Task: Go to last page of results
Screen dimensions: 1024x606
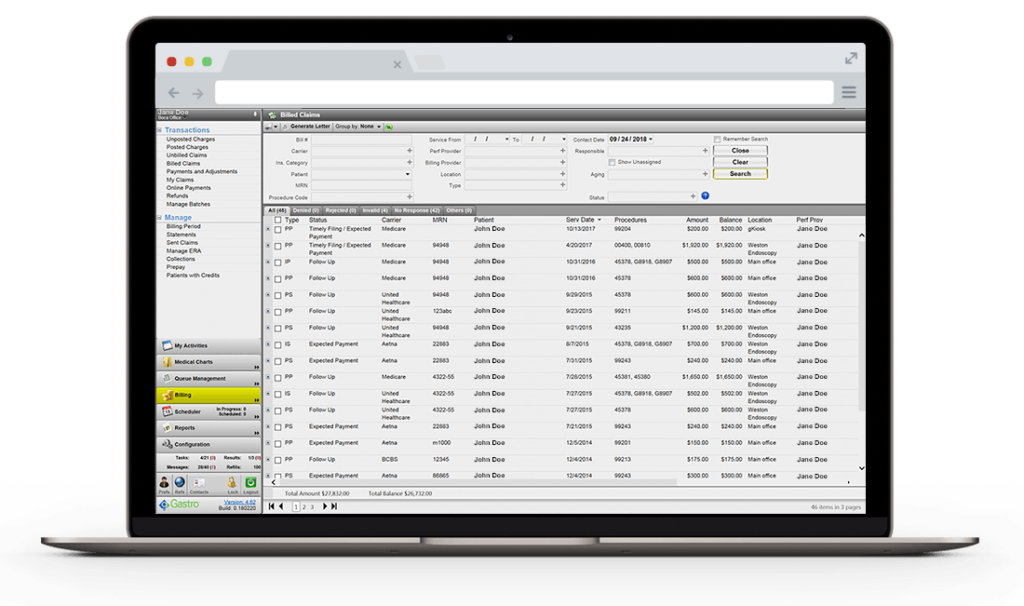Action: pyautogui.click(x=333, y=507)
